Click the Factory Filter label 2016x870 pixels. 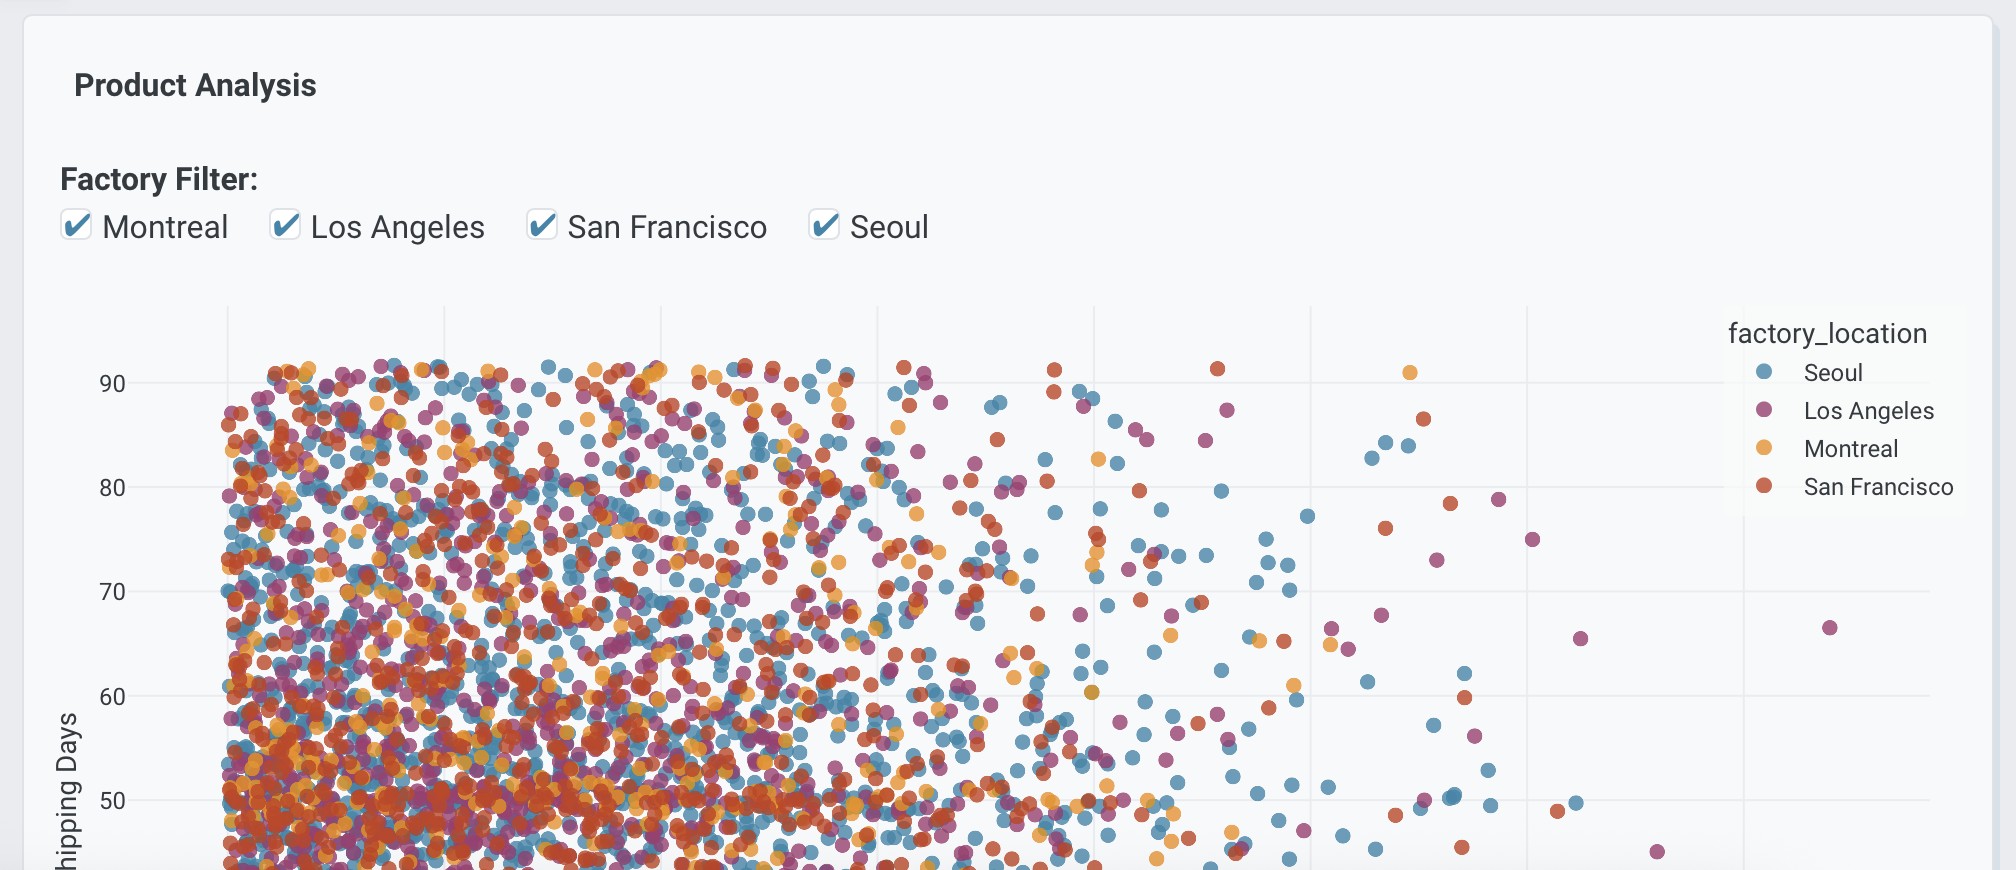point(159,179)
